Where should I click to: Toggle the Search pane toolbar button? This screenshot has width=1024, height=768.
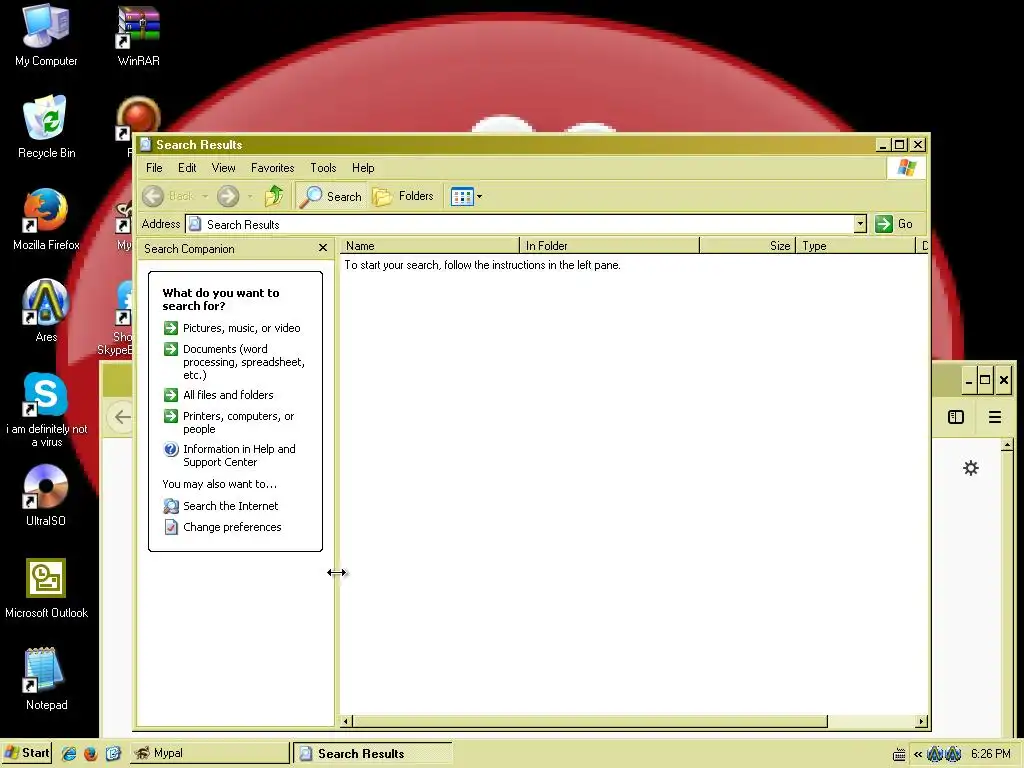pyautogui.click(x=330, y=196)
